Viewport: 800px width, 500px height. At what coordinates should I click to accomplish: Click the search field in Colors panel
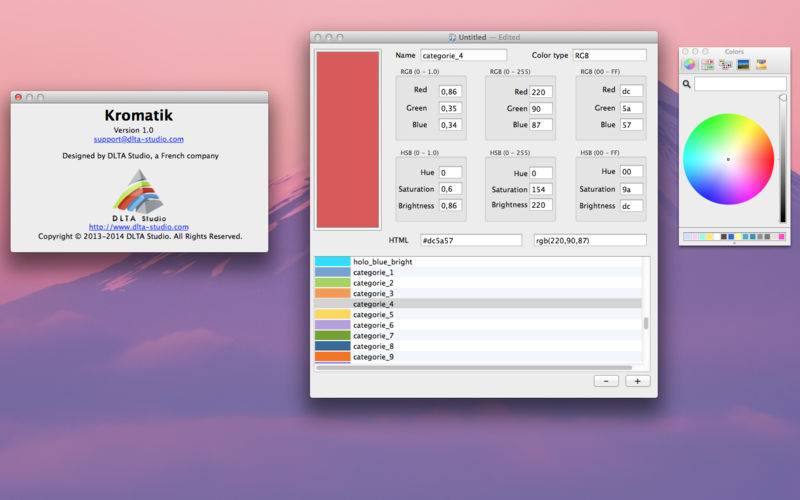(x=740, y=84)
